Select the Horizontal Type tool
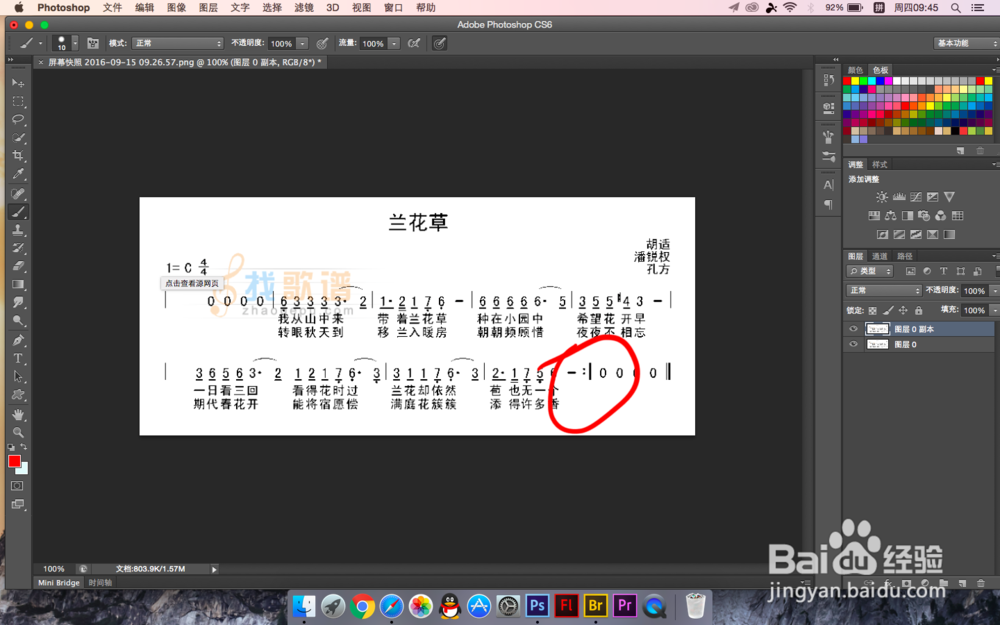The height and width of the screenshot is (625, 1000). point(18,358)
